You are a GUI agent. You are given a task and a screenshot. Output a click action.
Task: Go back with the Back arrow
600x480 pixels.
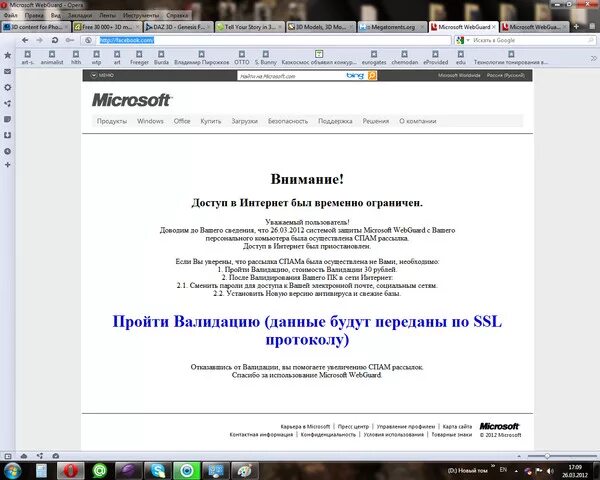[25, 40]
